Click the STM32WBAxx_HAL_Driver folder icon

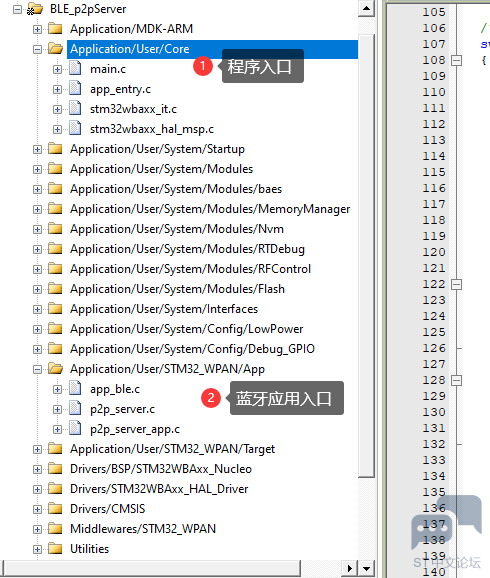[55, 488]
